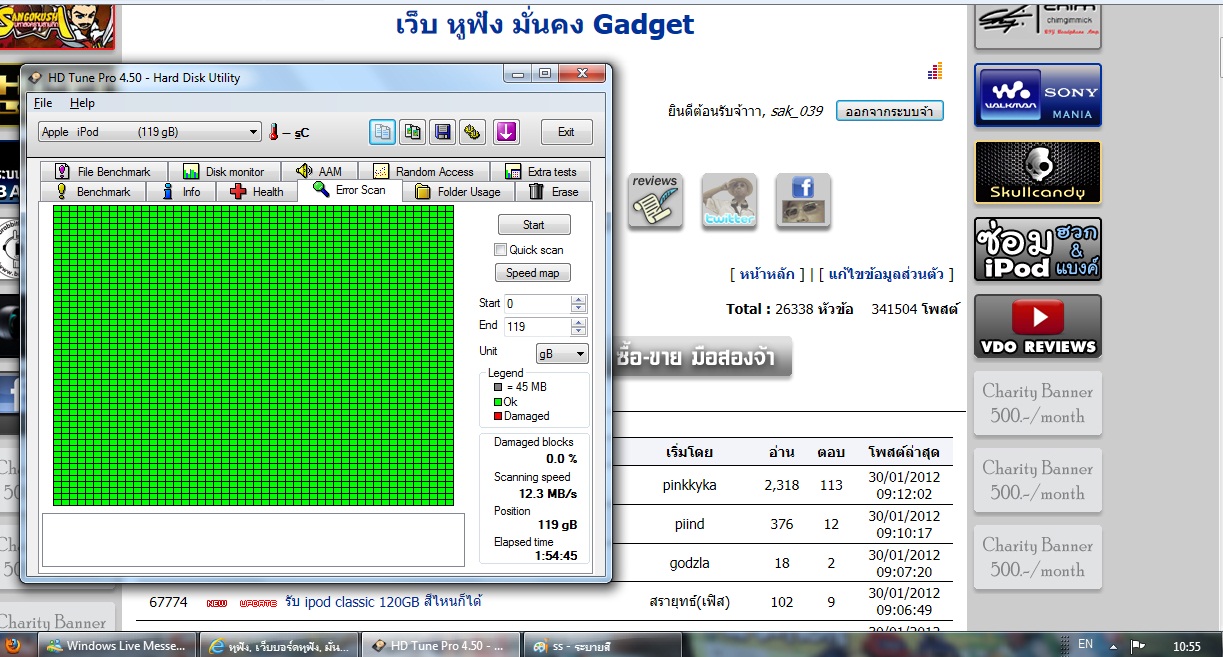
Task: Click the purple down-arrow minimize-to-tray icon
Action: [505, 132]
